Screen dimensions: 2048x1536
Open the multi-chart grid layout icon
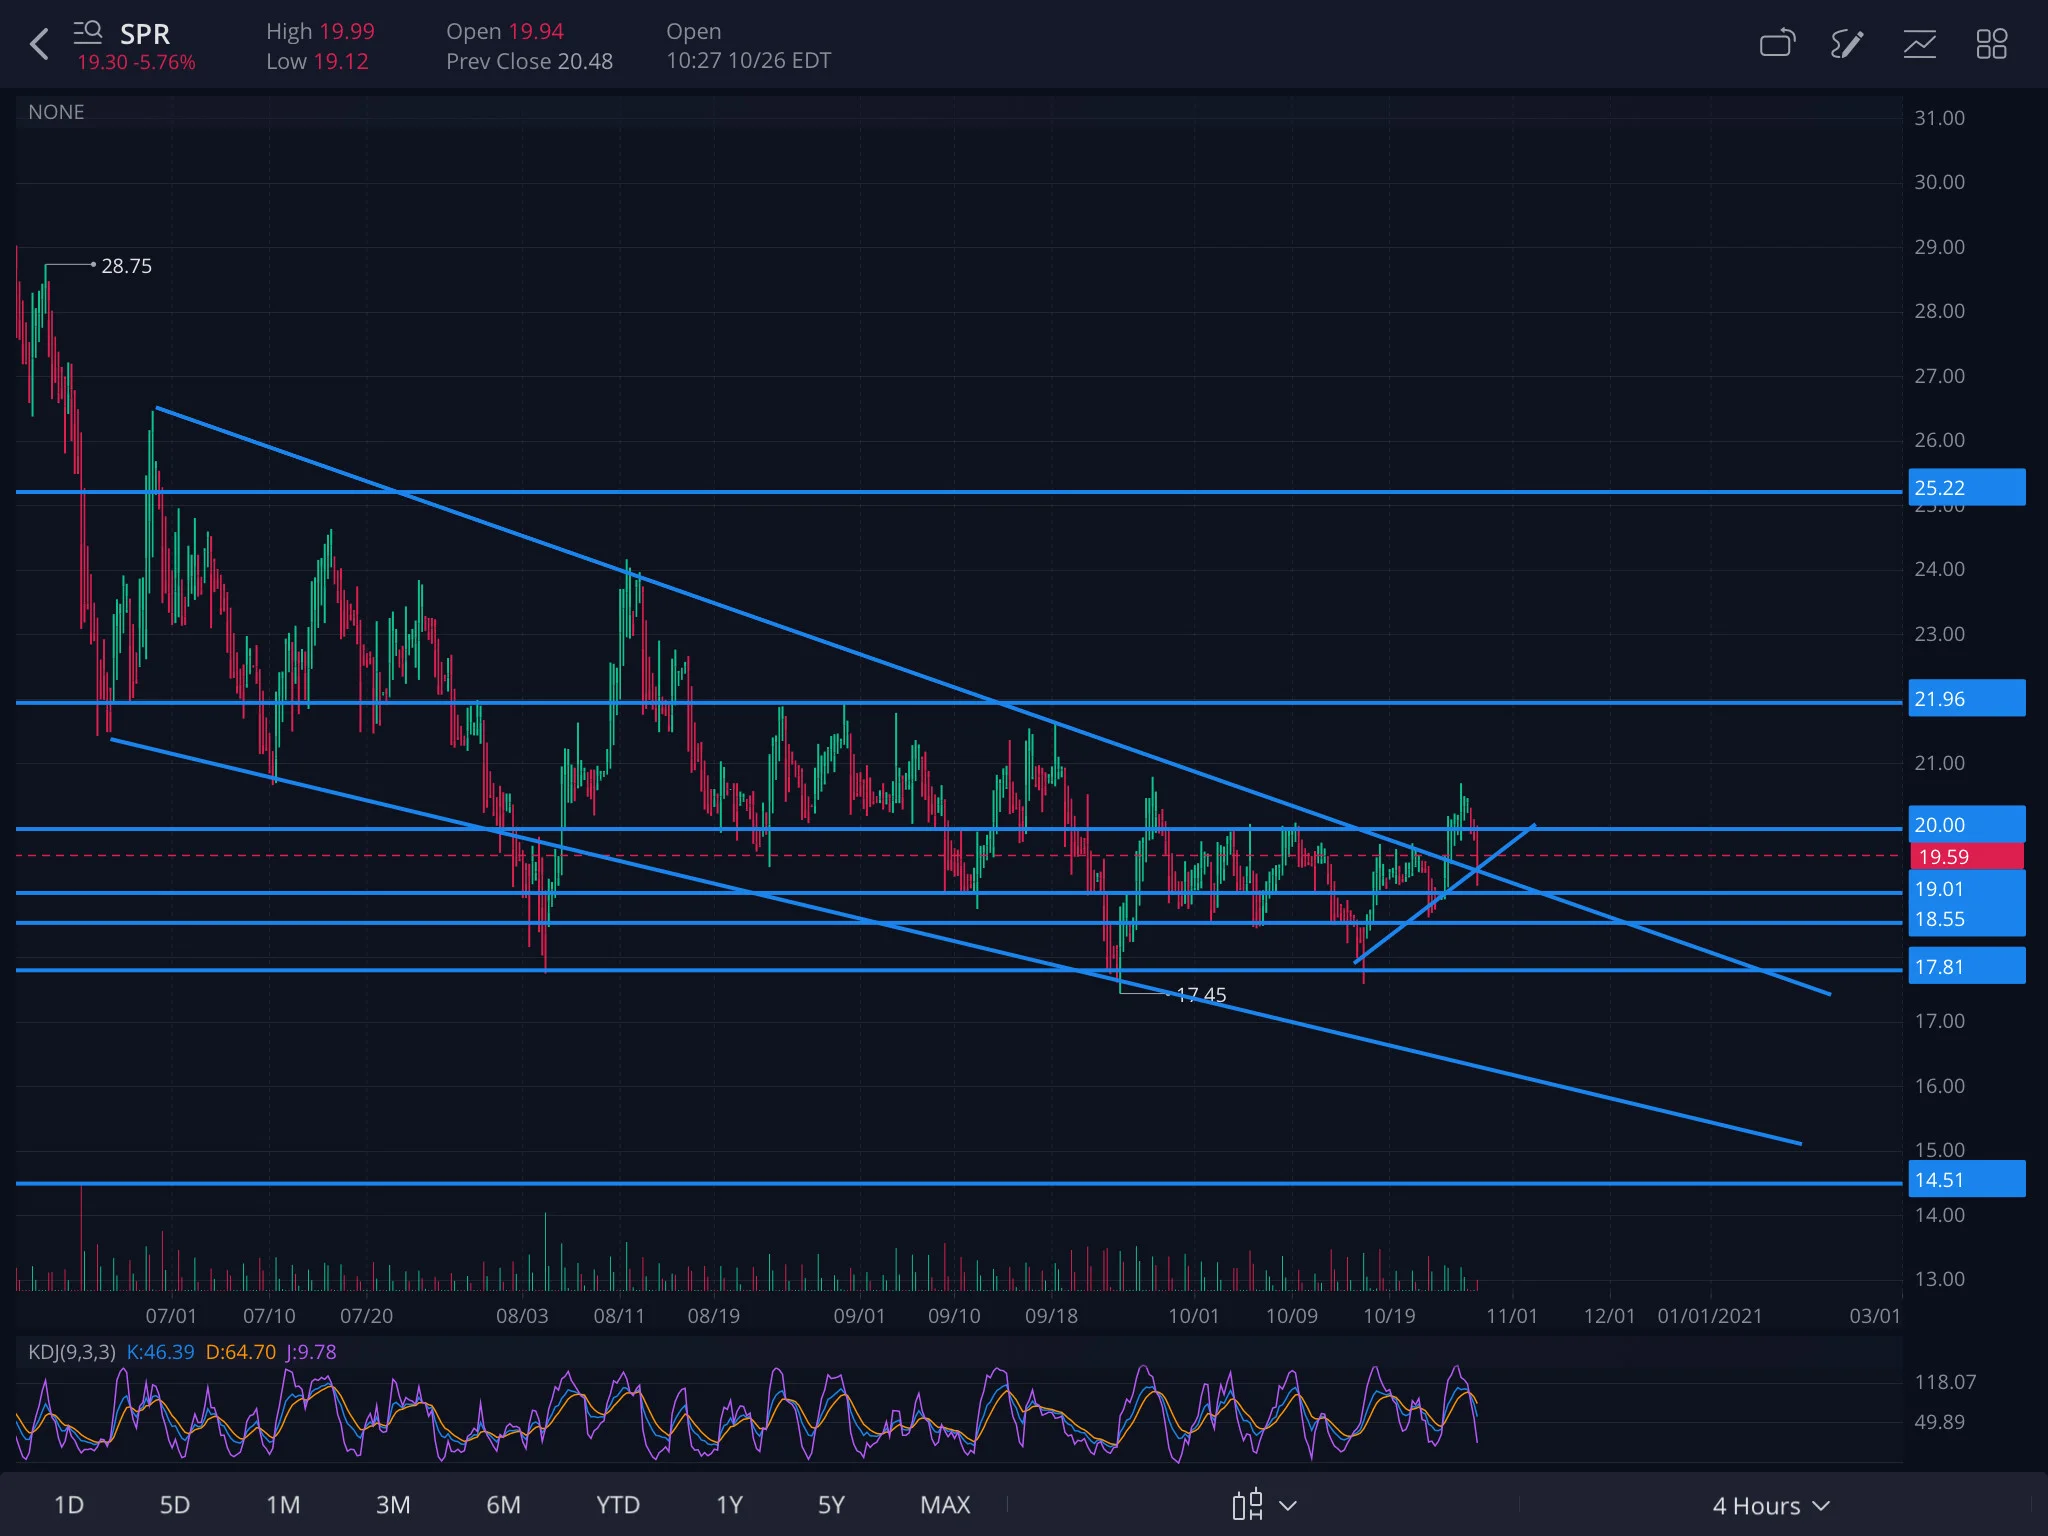[x=1991, y=43]
